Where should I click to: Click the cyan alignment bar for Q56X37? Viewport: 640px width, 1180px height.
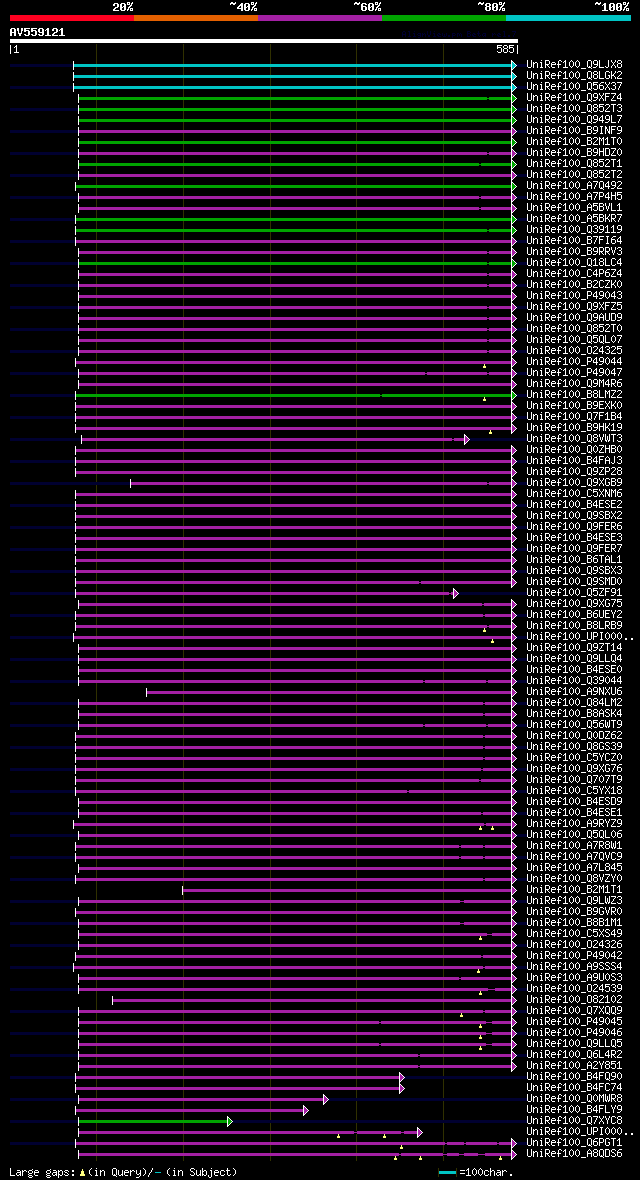292,87
